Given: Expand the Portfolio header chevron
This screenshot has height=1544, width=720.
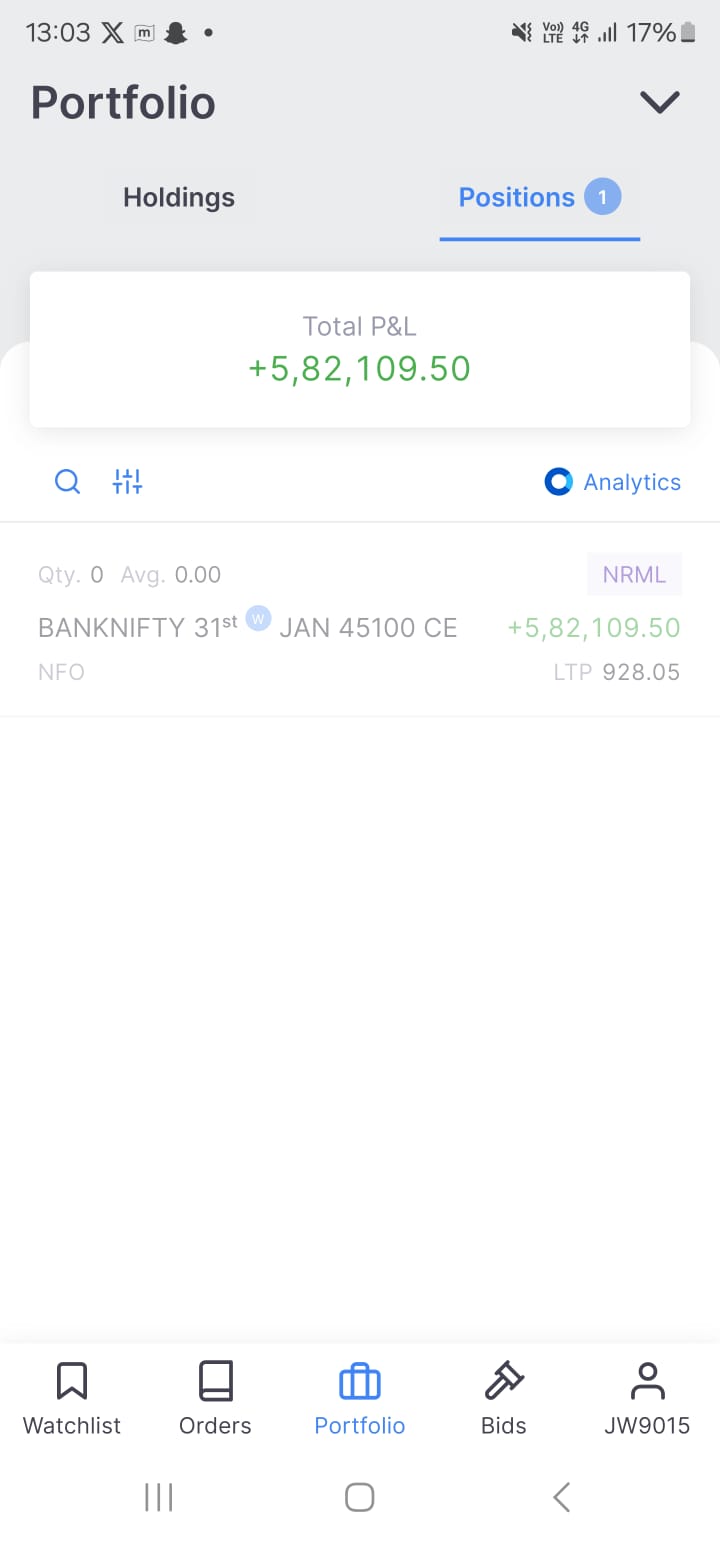Looking at the screenshot, I should pos(660,102).
